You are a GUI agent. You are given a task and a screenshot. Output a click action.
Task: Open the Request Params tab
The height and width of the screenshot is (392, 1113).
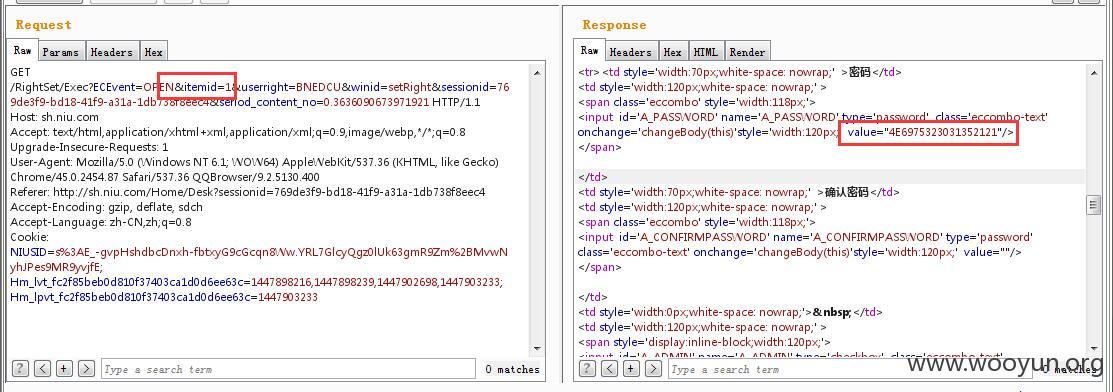click(61, 52)
